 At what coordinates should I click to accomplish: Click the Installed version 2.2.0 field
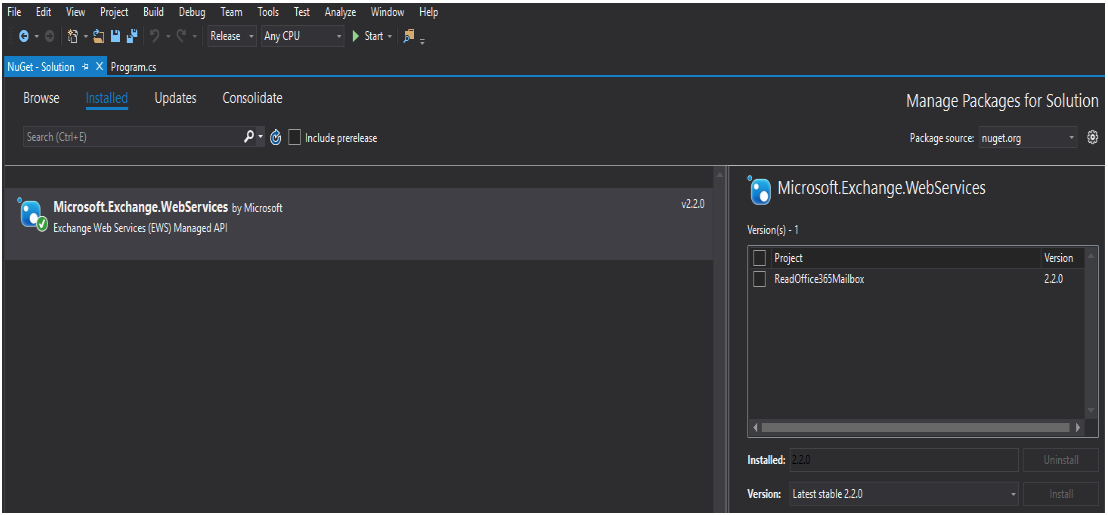pos(904,460)
